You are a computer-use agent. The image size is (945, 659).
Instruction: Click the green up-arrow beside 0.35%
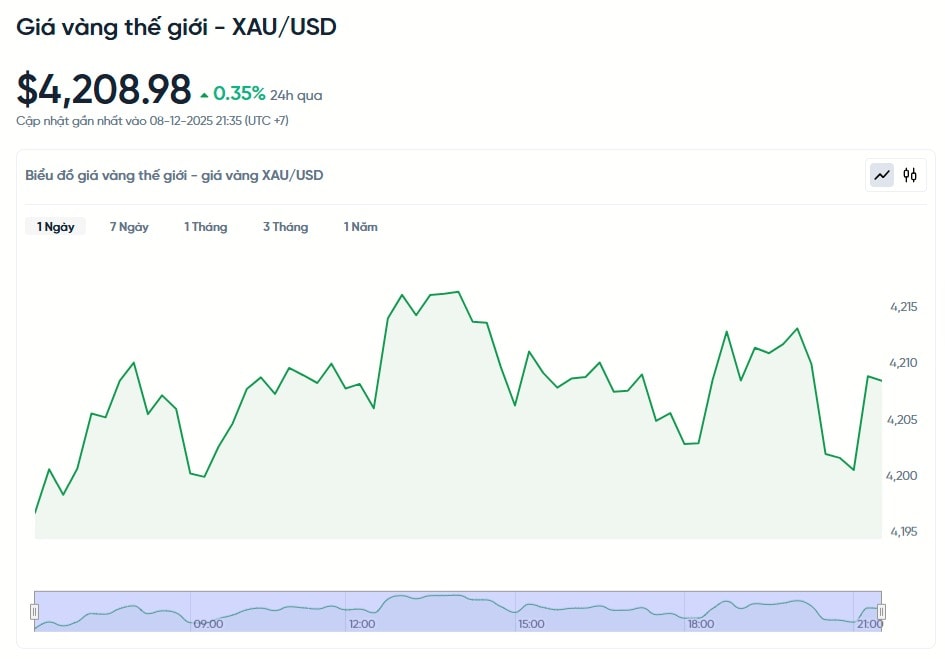click(204, 95)
